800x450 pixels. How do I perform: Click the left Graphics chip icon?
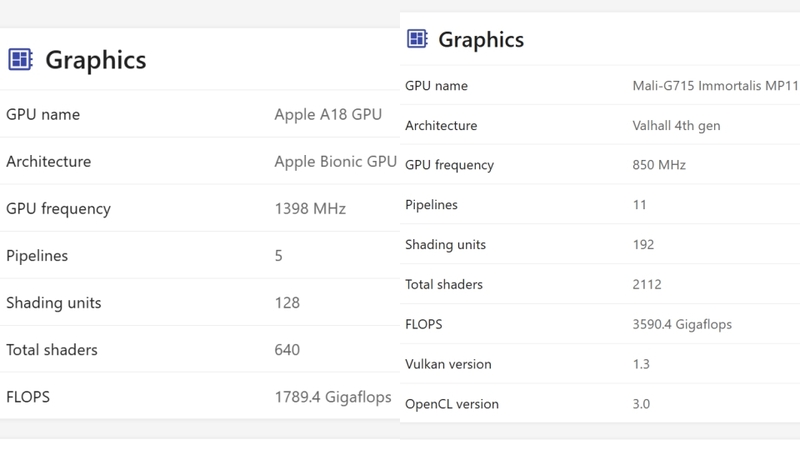[20, 59]
